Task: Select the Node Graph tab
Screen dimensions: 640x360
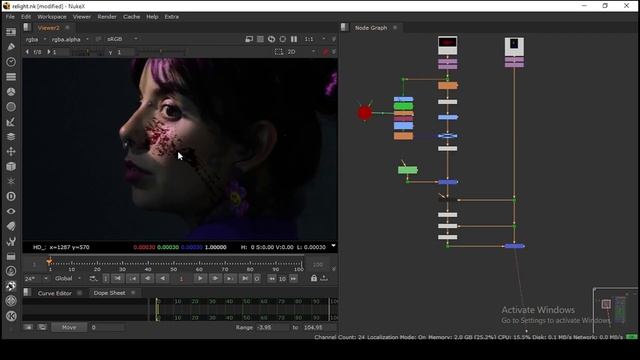Action: coord(371,28)
